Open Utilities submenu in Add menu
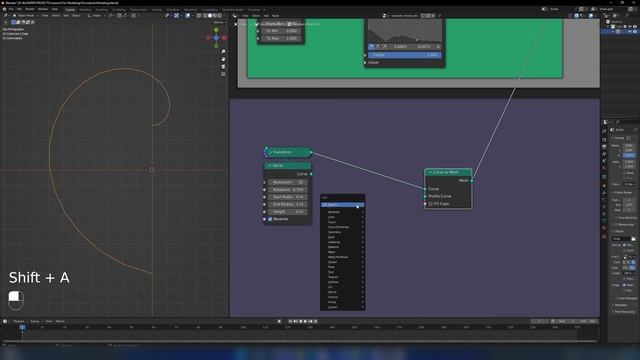This screenshot has width=640, height=360. tap(342, 282)
